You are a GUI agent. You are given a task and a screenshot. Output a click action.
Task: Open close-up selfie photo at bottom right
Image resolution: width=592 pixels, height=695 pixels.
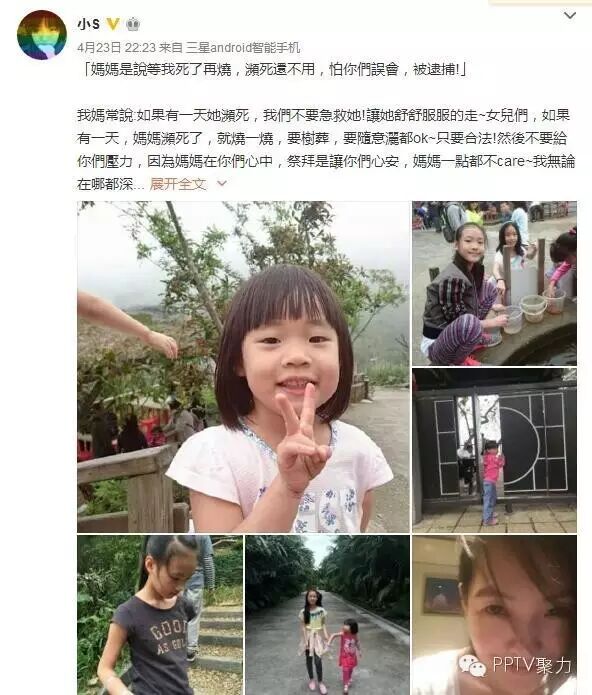tap(495, 615)
